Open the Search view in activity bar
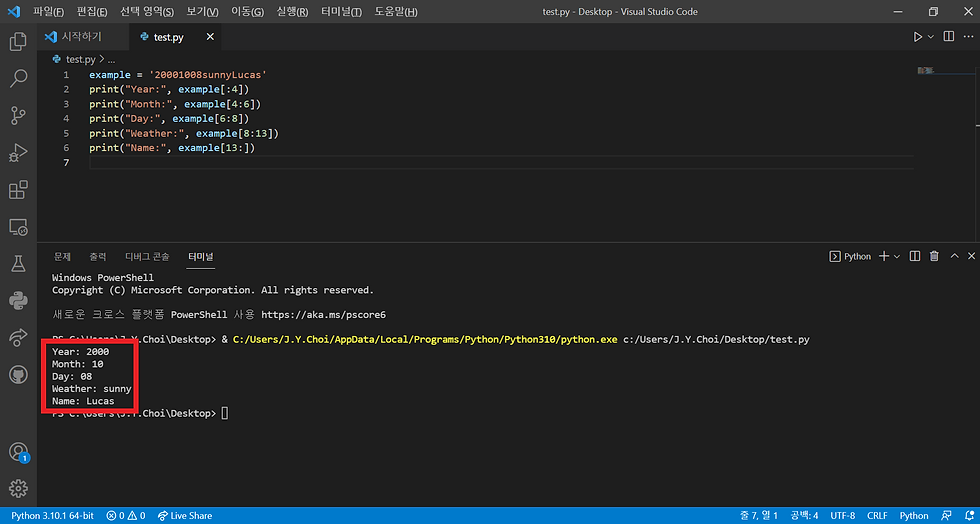 [x=18, y=79]
